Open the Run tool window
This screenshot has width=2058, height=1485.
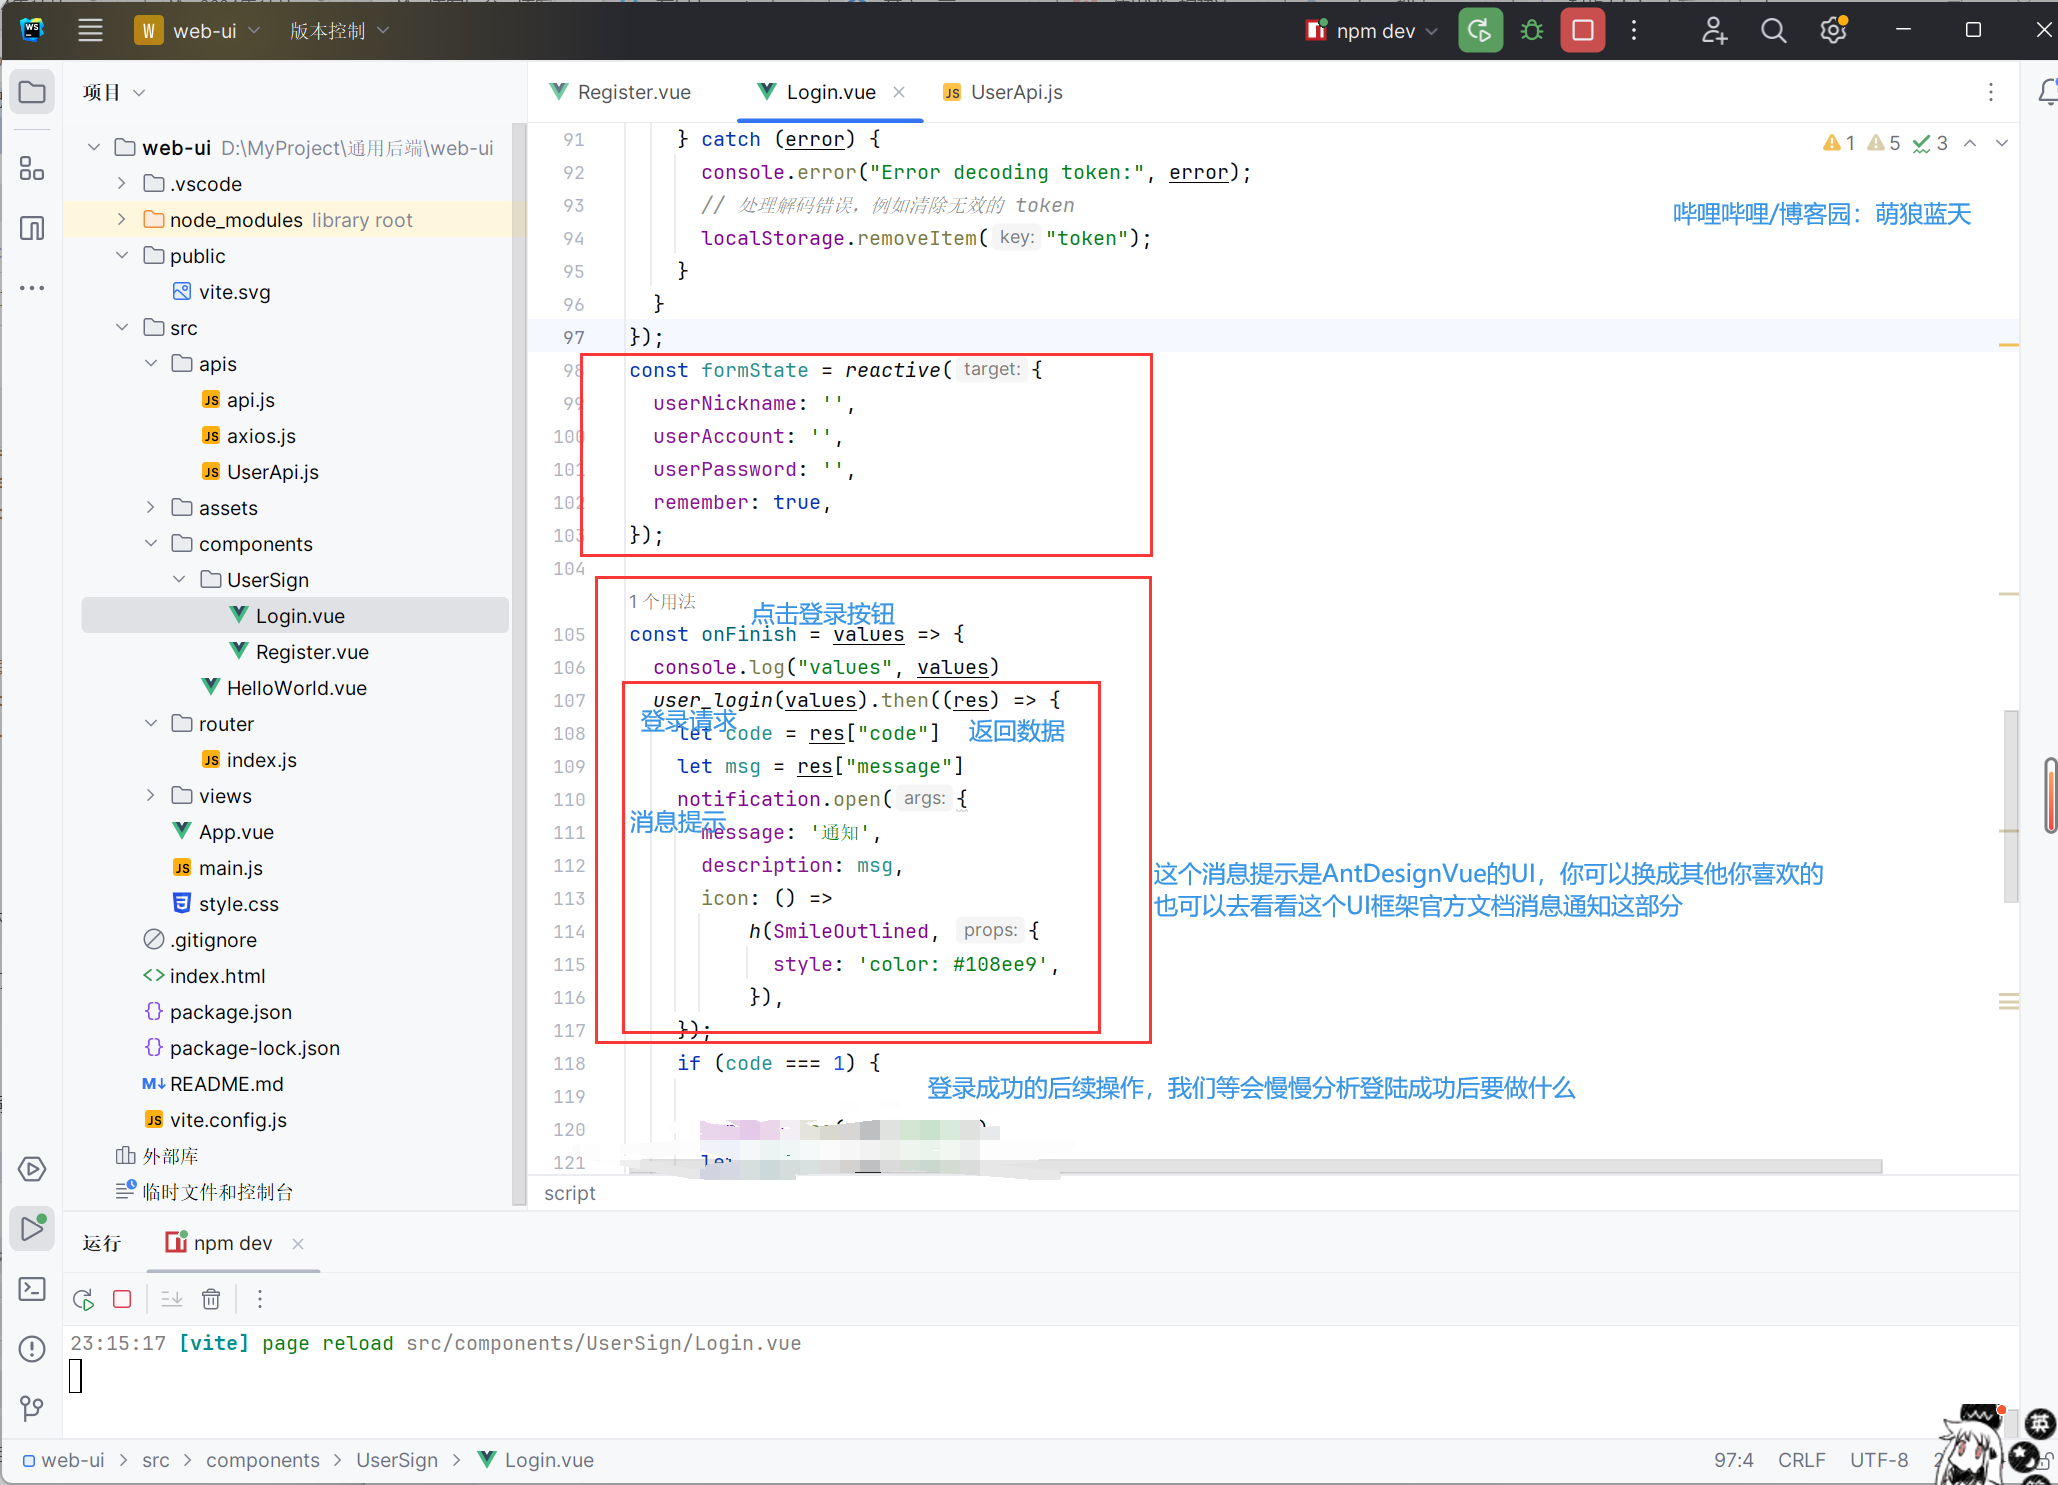[x=32, y=1229]
